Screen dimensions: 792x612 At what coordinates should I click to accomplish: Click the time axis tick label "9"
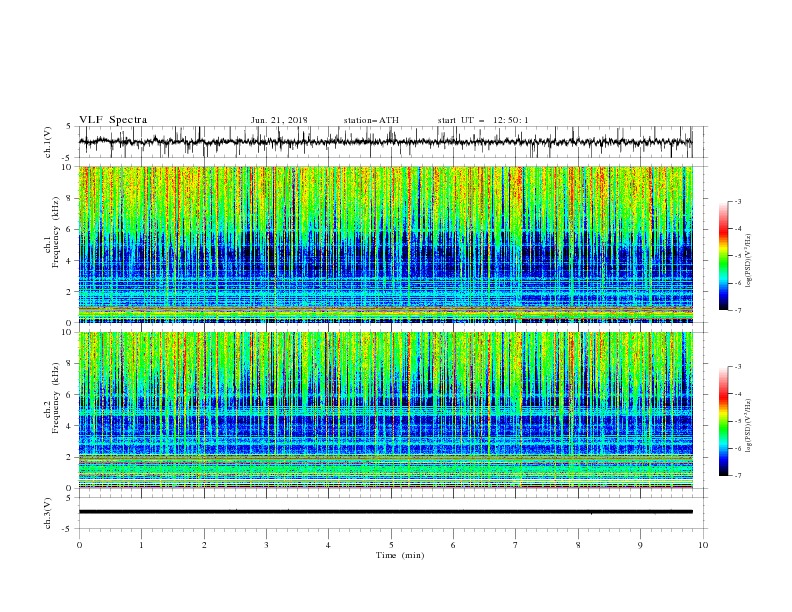click(x=640, y=545)
